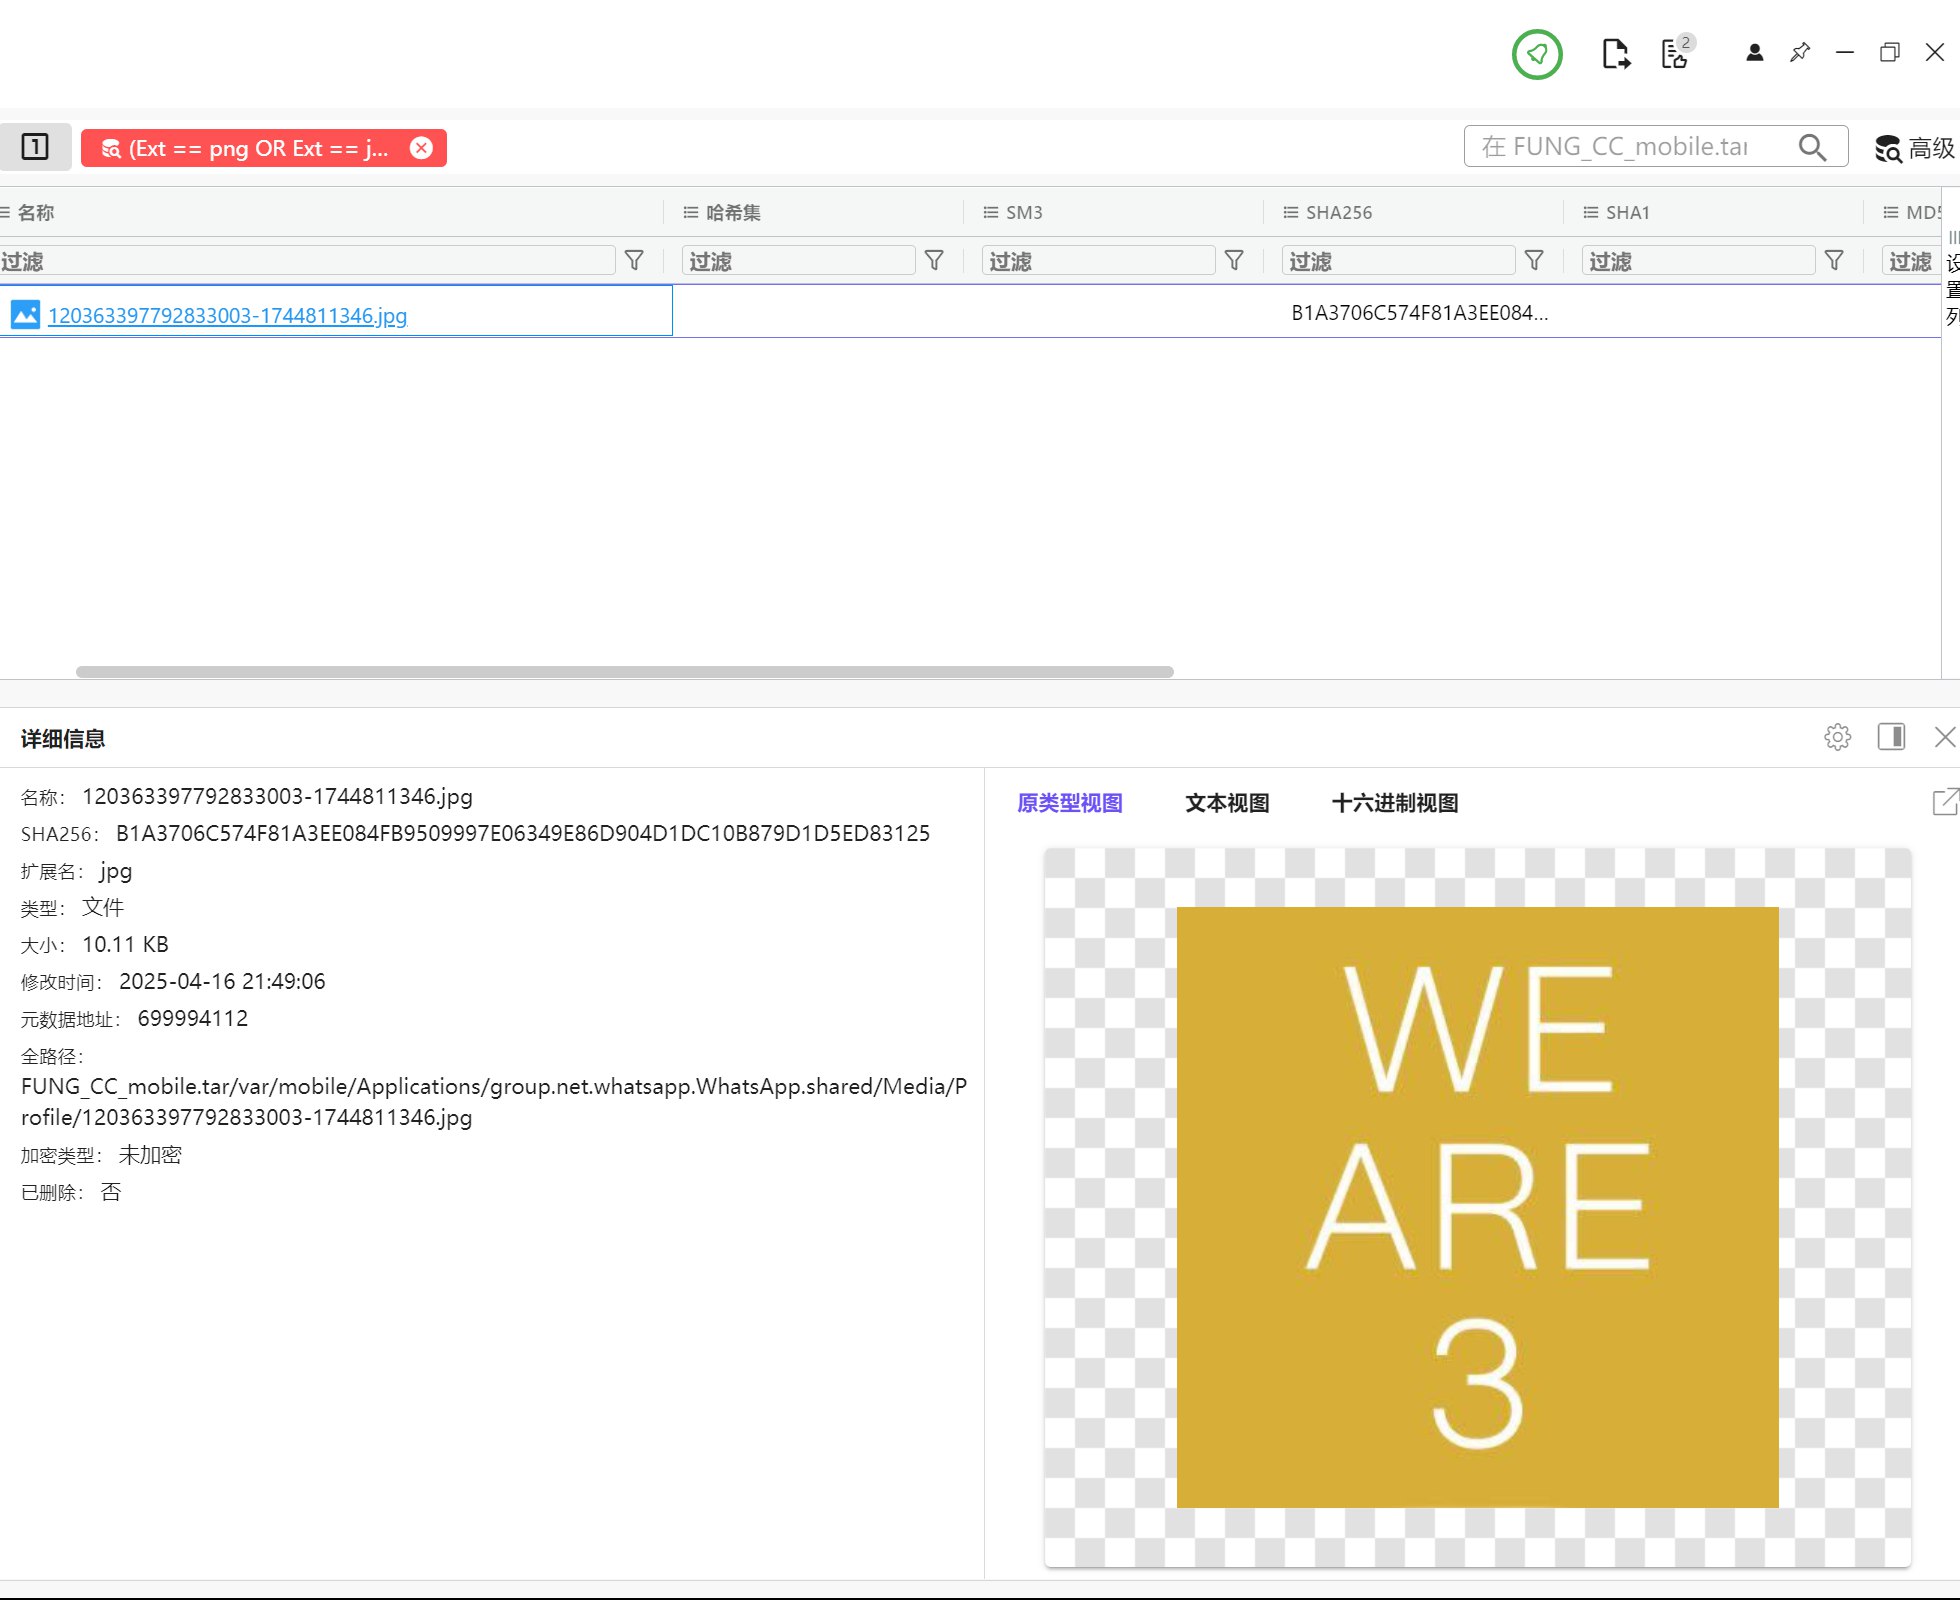1960x1600 pixels.
Task: Switch to 十六进制视图 tab
Action: [1395, 803]
